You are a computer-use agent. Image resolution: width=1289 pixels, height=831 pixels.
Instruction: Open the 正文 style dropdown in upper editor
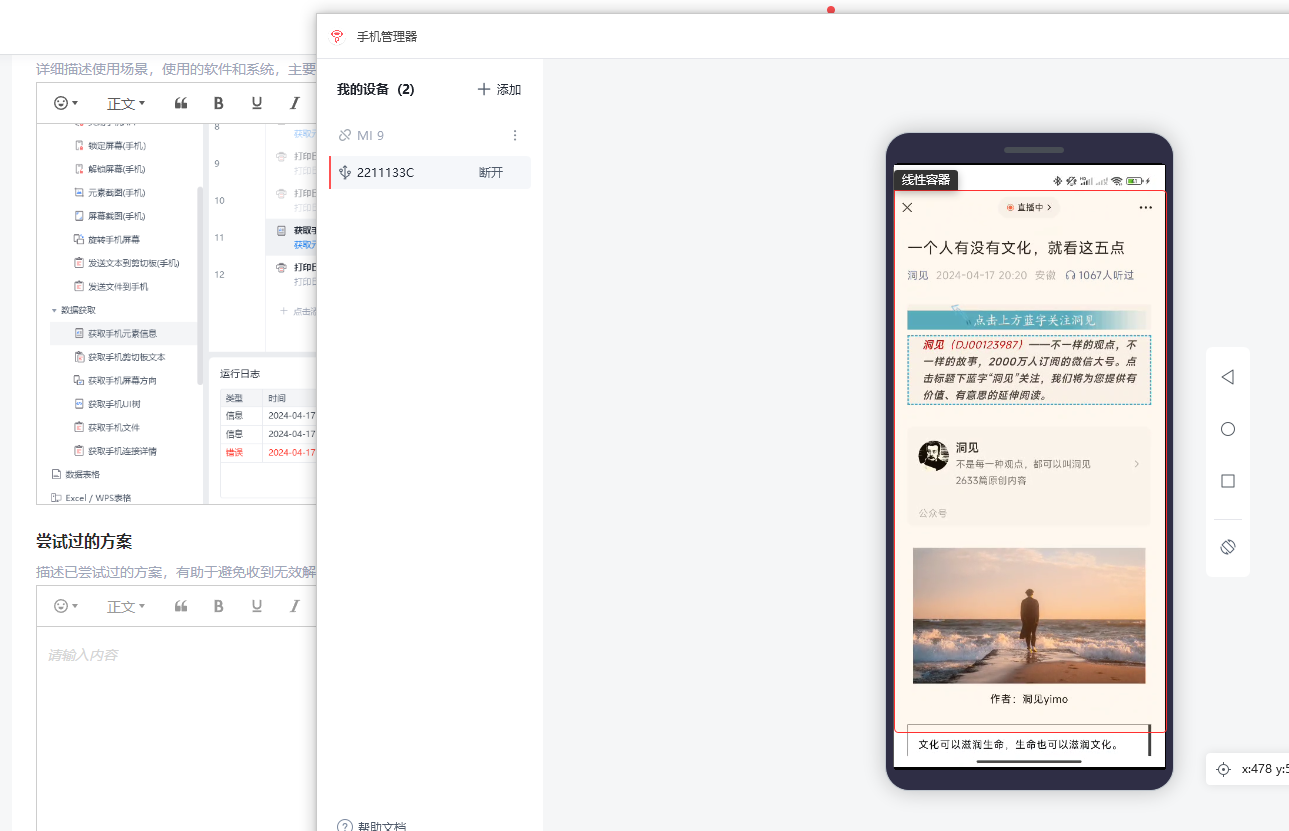[126, 103]
